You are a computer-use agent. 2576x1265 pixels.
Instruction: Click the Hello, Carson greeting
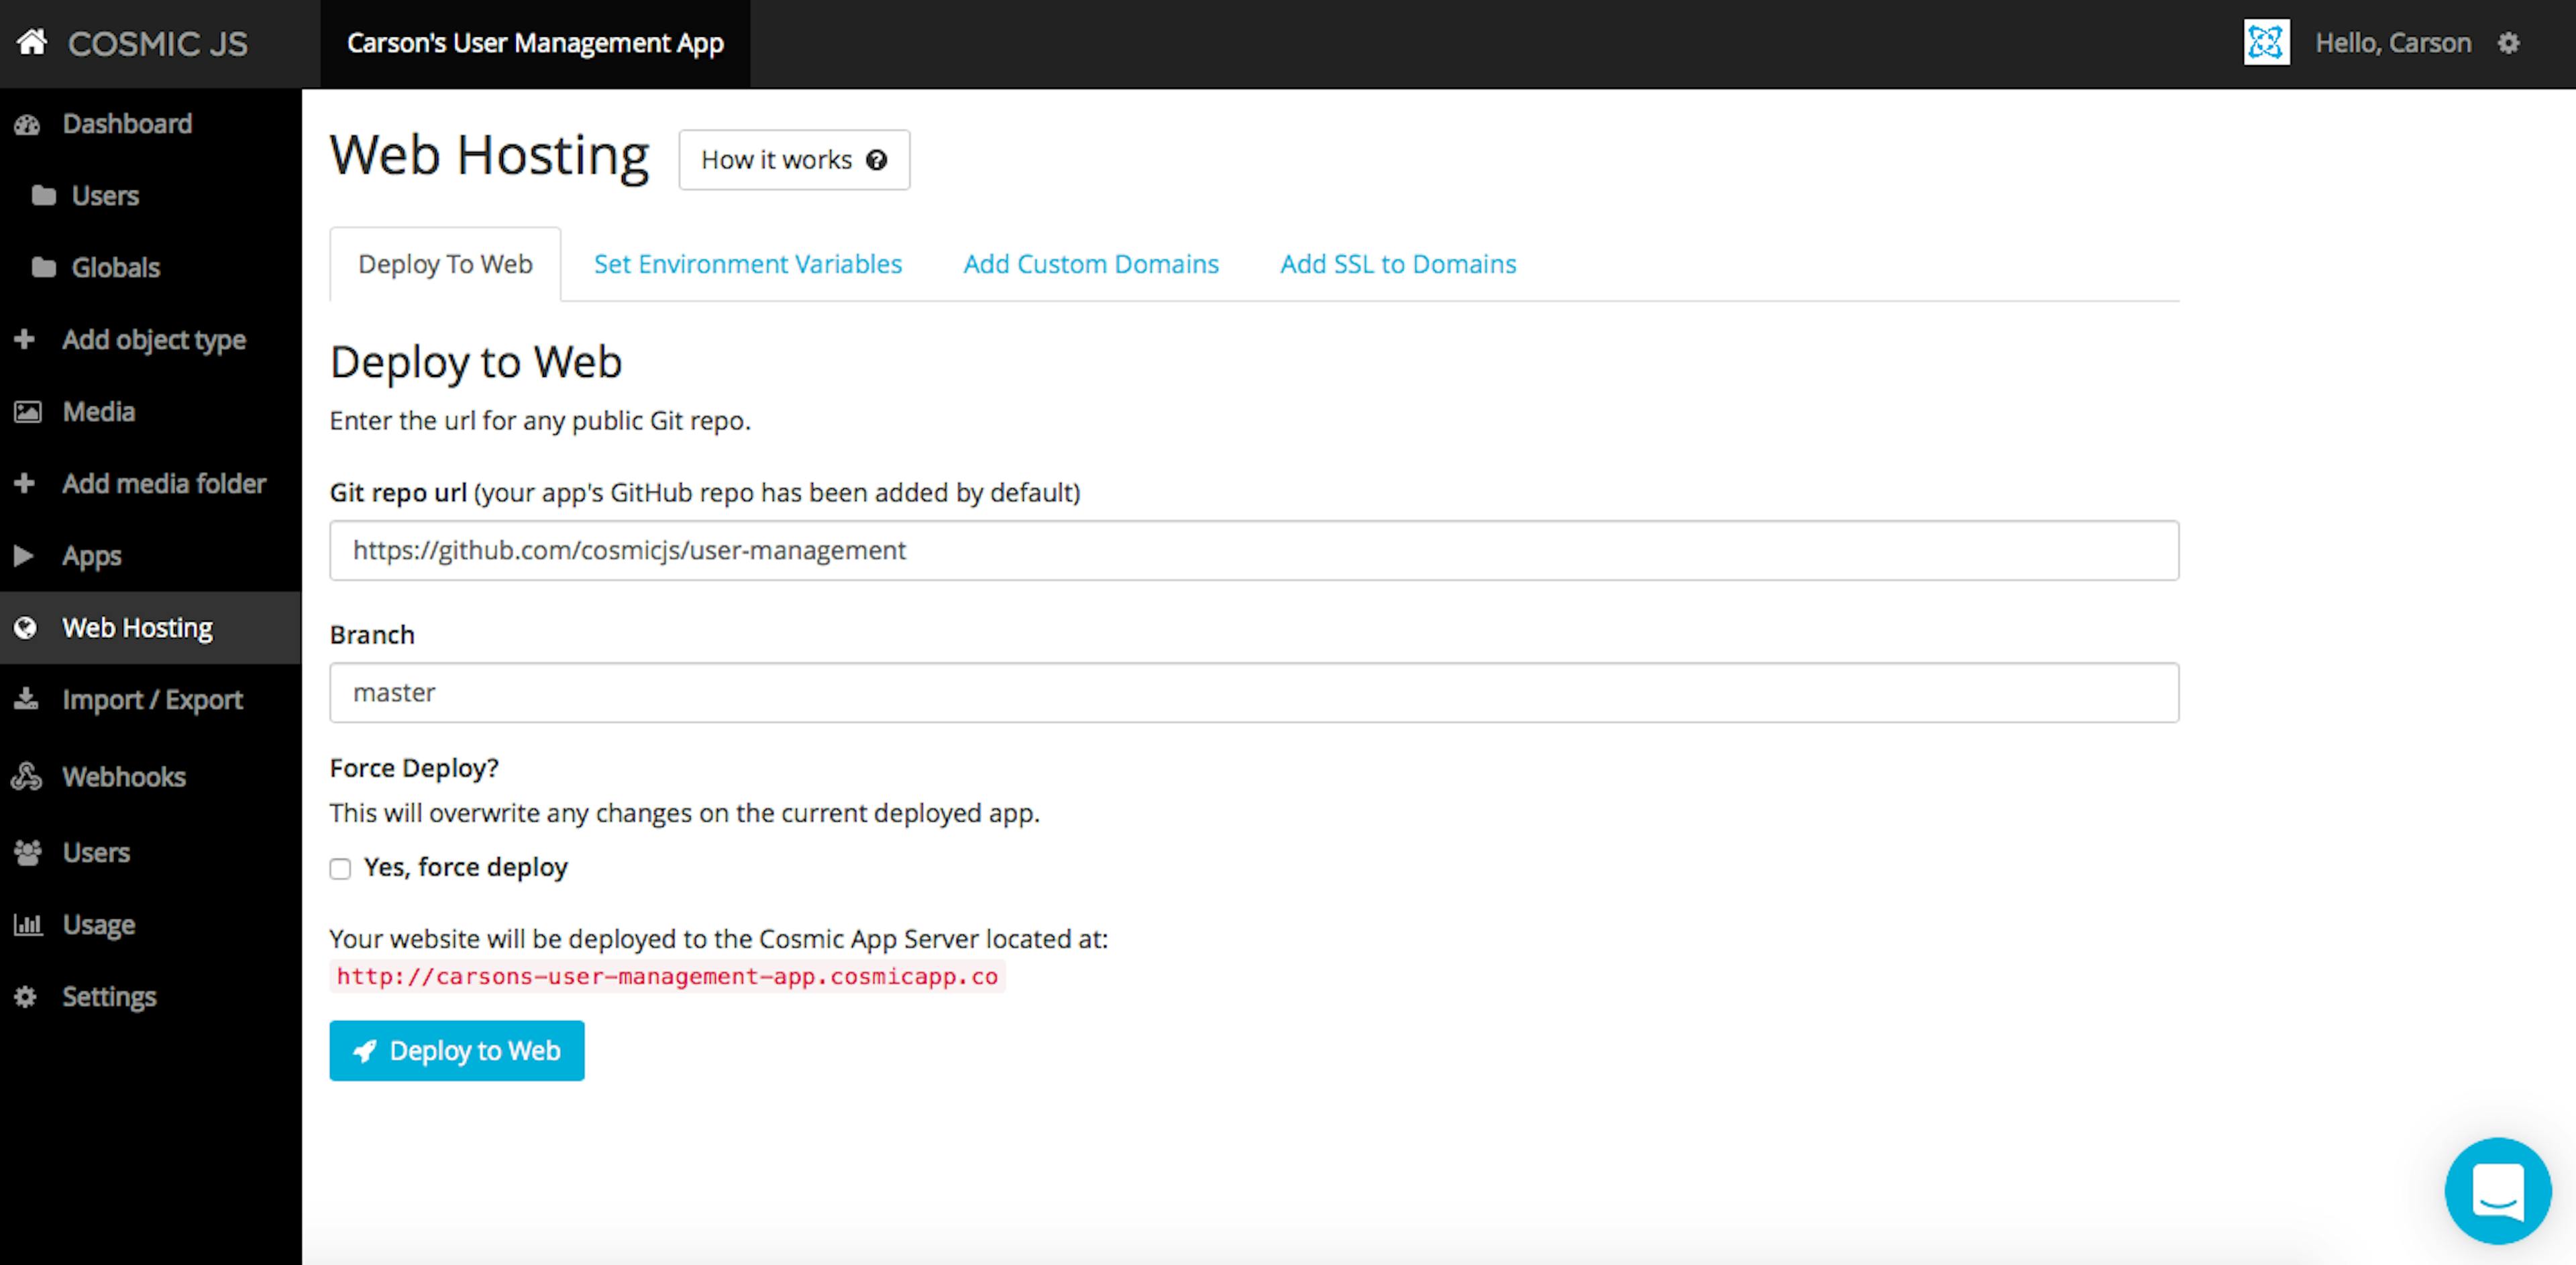click(x=2393, y=43)
